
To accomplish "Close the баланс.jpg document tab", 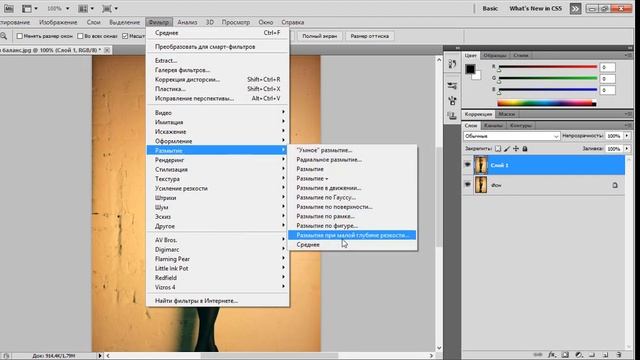I will coord(107,50).
